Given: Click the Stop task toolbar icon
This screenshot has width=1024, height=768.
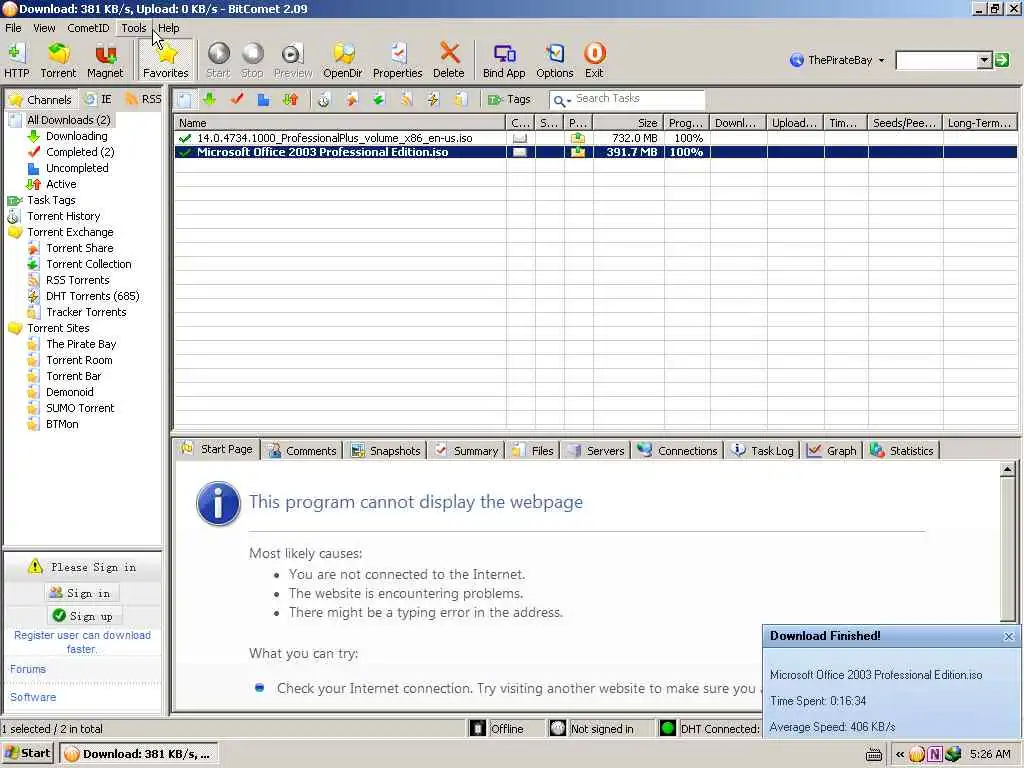Looking at the screenshot, I should pos(252,60).
